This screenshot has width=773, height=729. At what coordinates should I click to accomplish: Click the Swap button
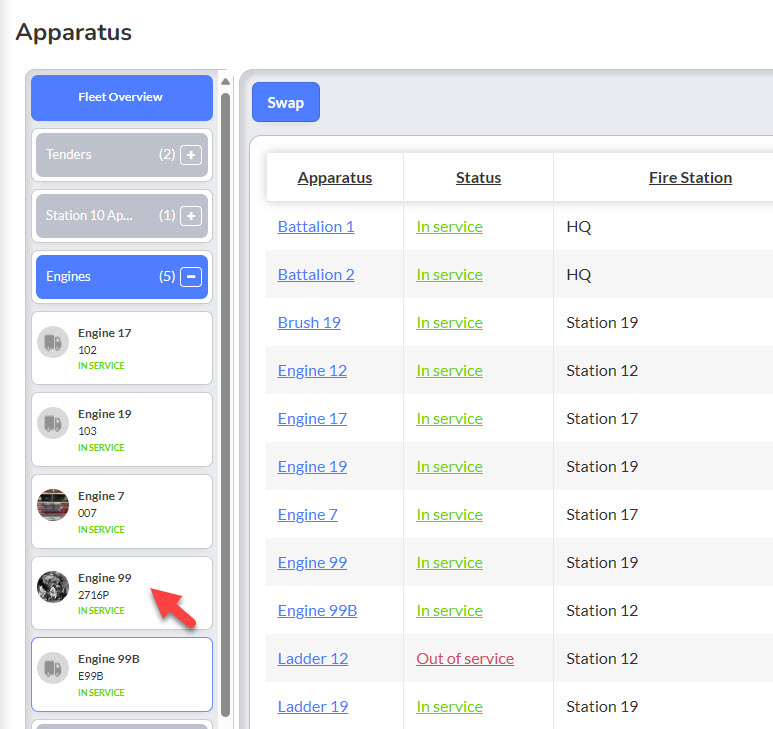pyautogui.click(x=285, y=102)
